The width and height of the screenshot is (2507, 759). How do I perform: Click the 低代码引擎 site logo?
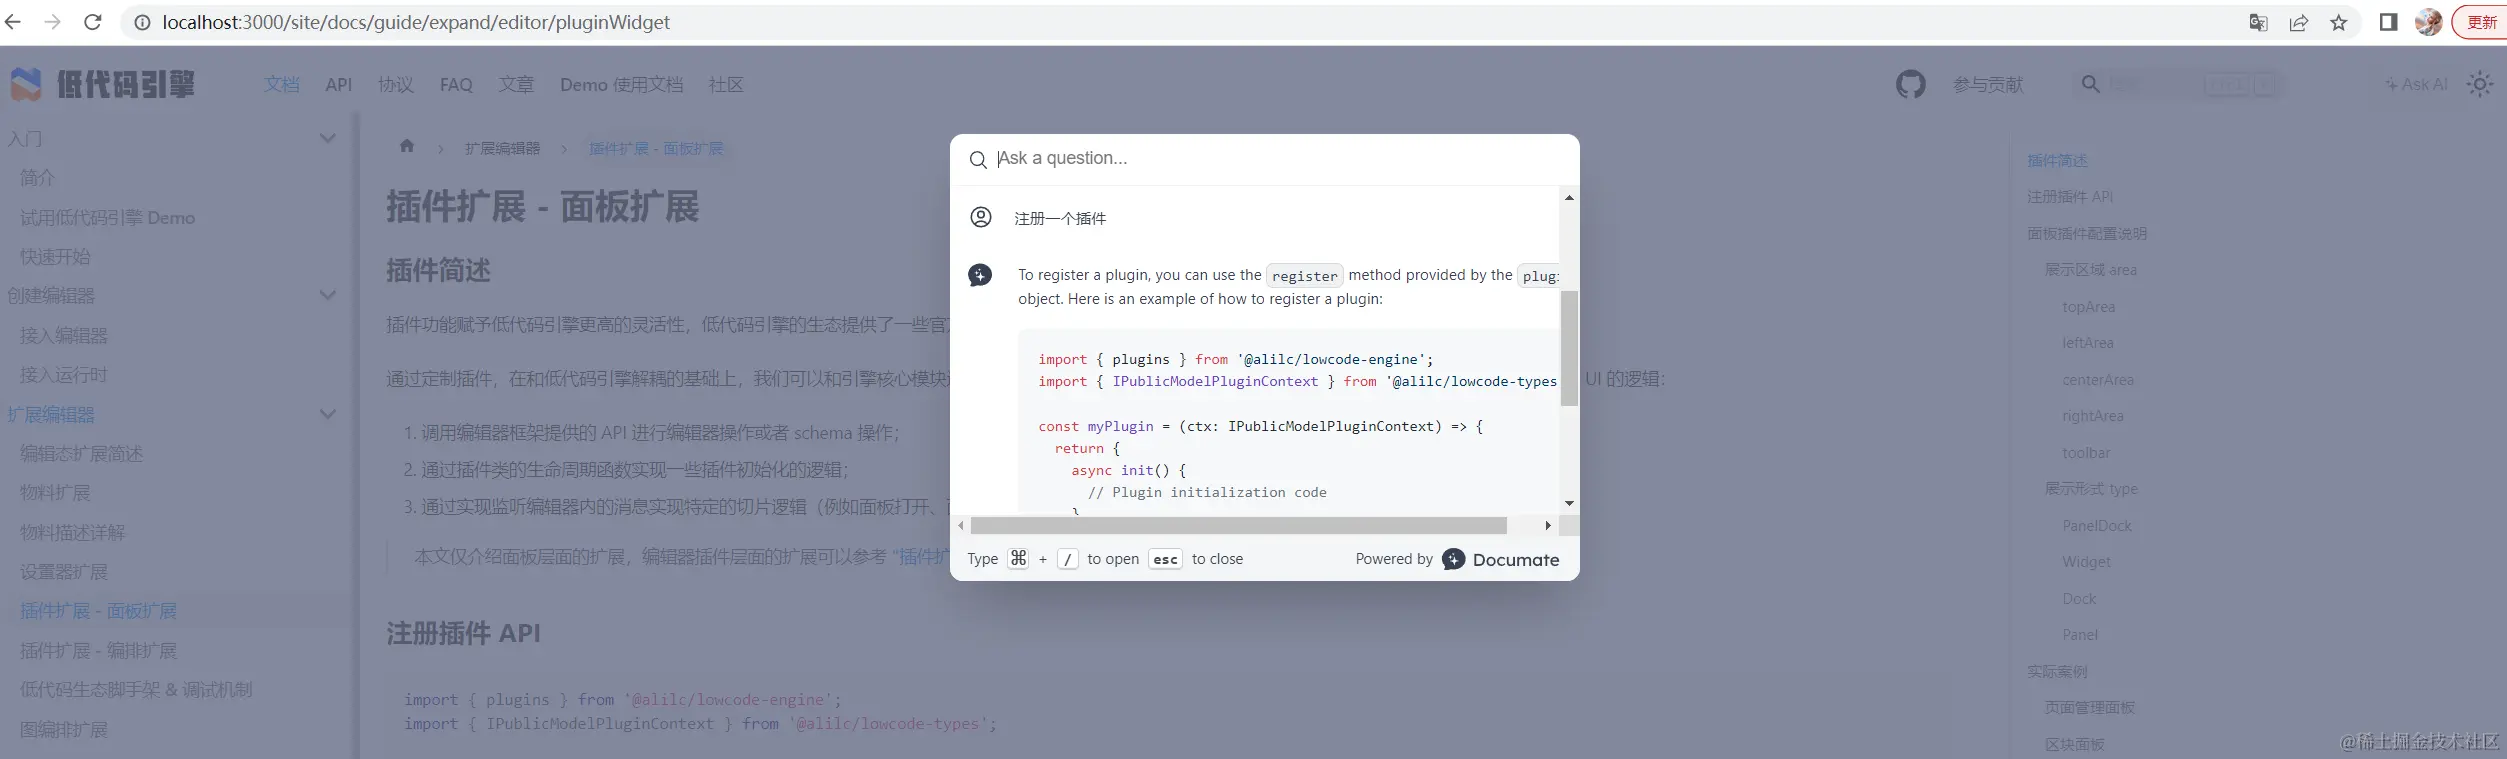(102, 85)
